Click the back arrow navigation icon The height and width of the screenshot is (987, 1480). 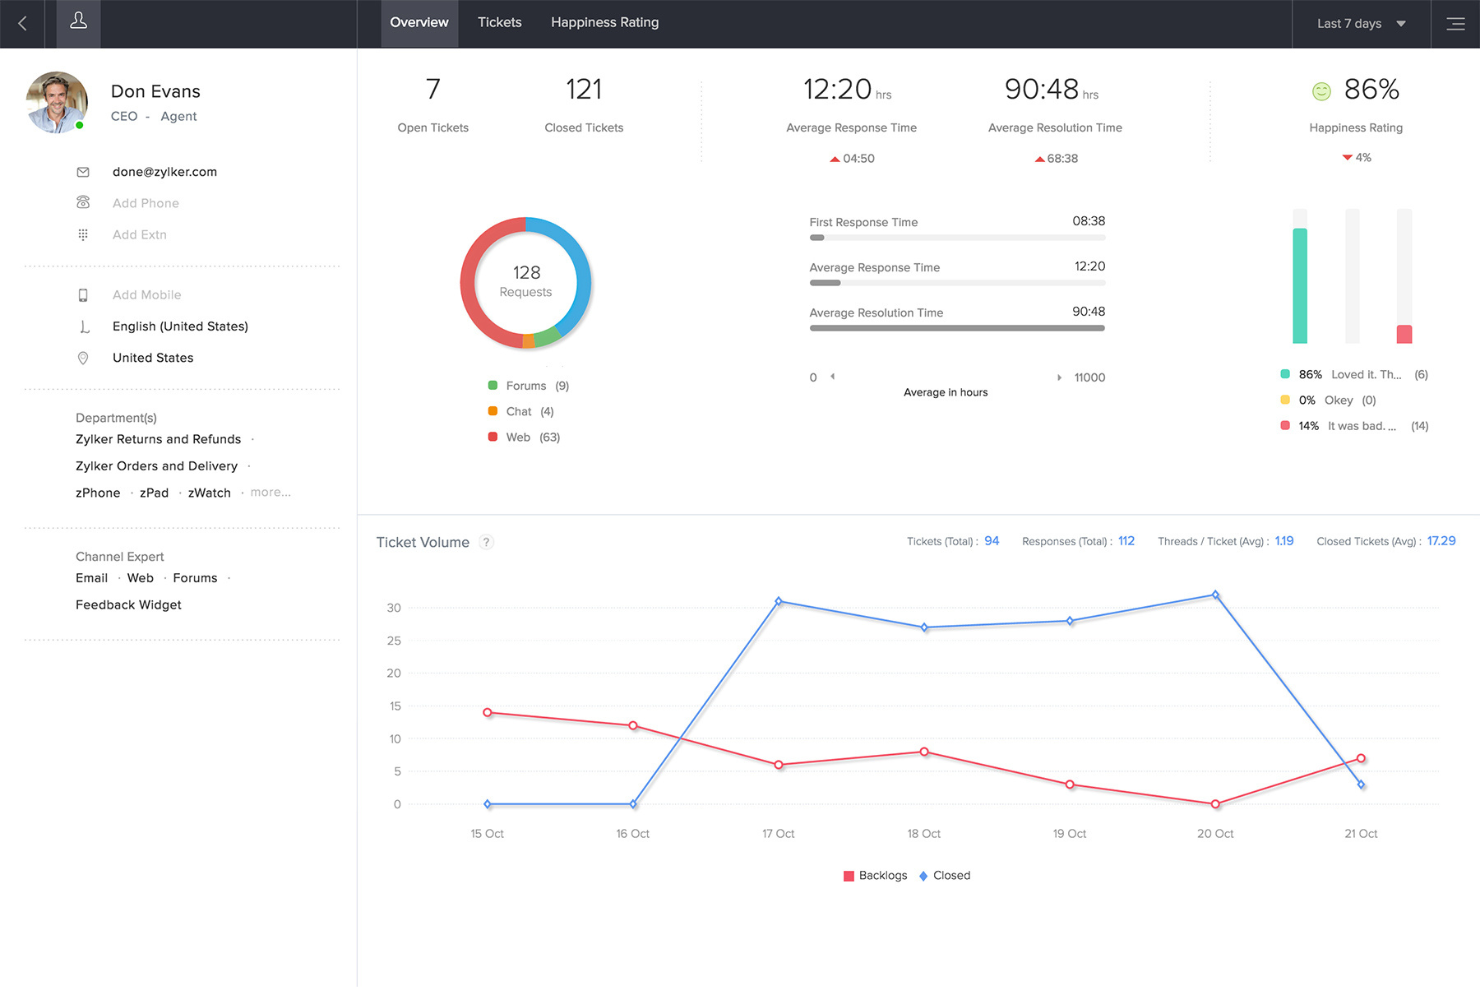22,23
